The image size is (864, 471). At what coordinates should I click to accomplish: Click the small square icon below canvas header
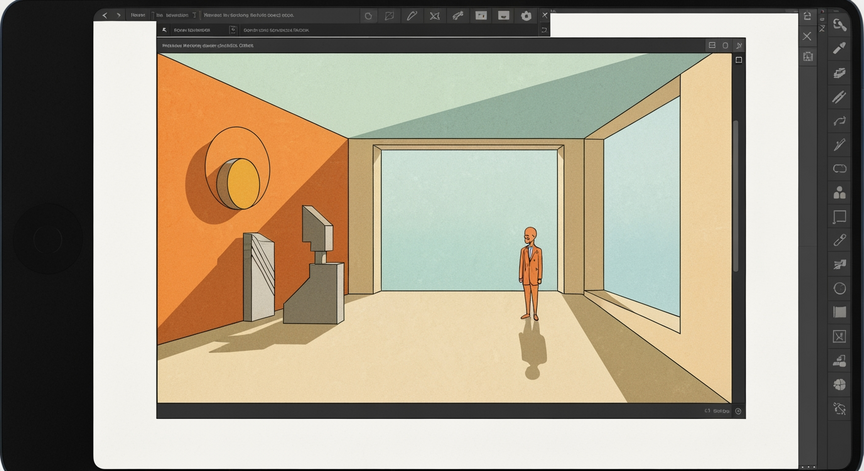[x=739, y=60]
